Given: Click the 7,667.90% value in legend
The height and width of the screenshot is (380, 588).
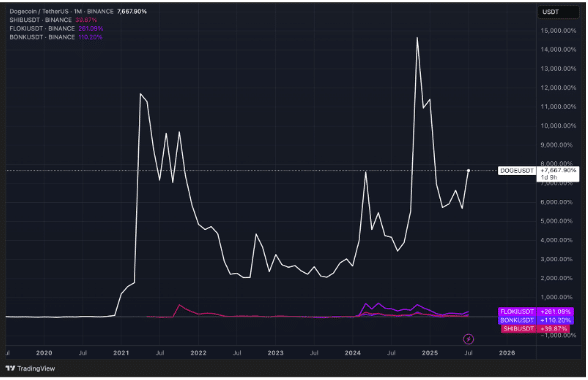Looking at the screenshot, I should 132,12.
